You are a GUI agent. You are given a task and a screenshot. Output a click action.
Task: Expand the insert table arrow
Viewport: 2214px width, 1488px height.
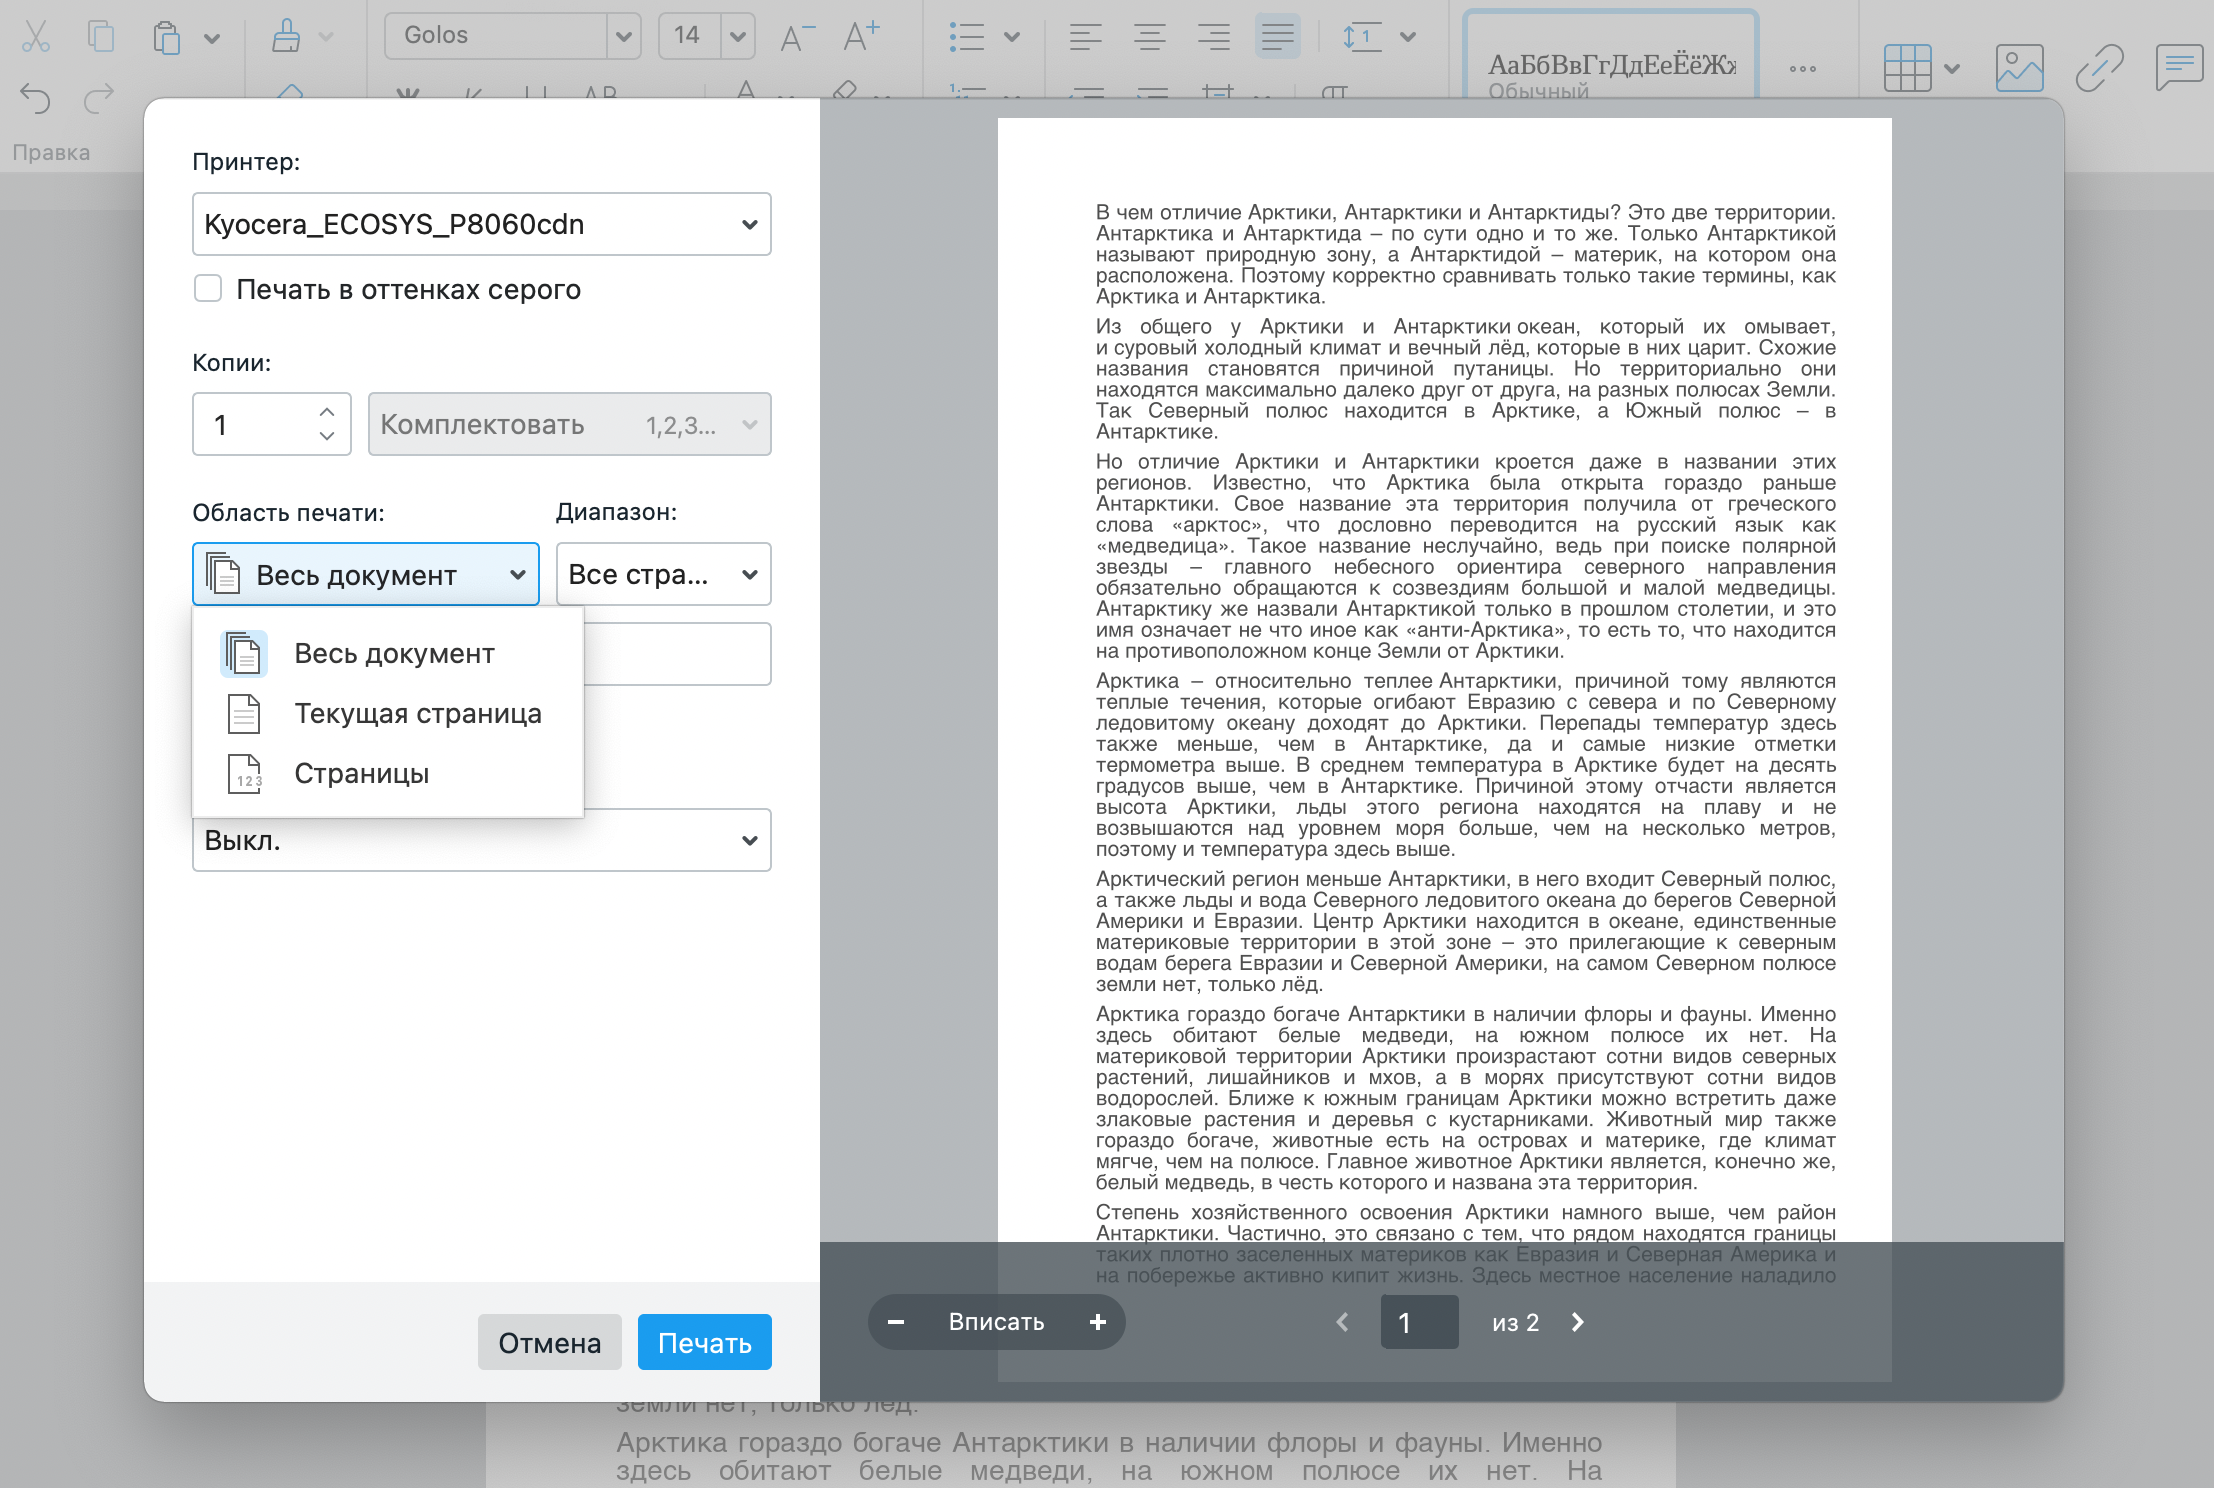tap(1952, 69)
